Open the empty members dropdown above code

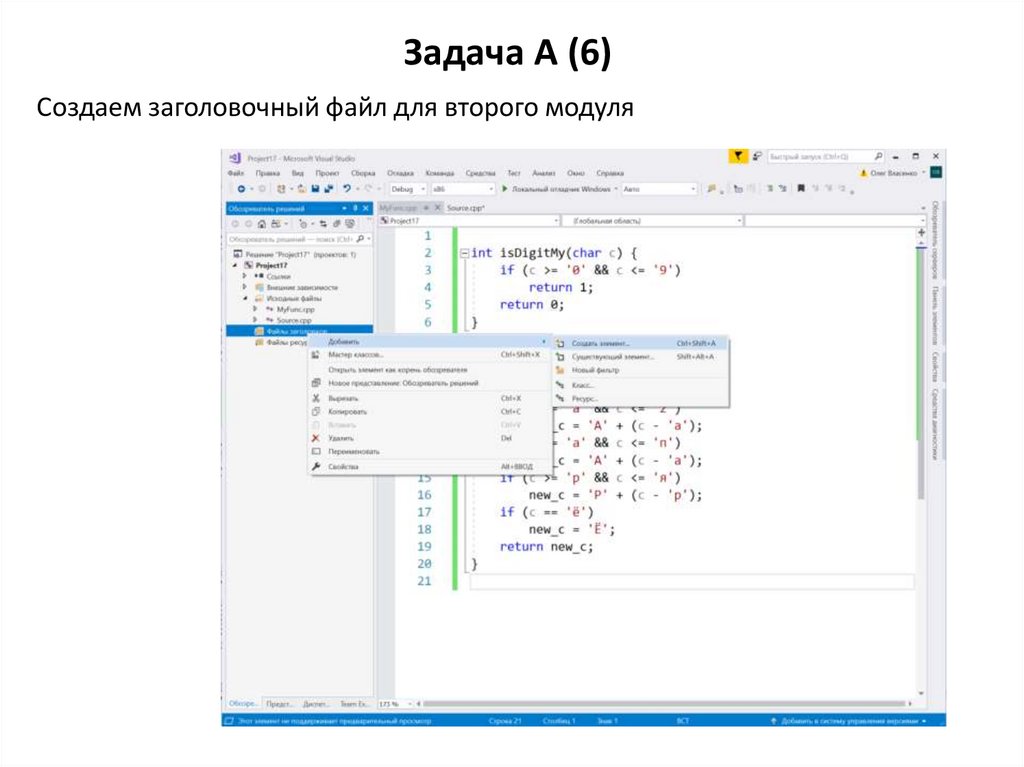click(x=835, y=221)
